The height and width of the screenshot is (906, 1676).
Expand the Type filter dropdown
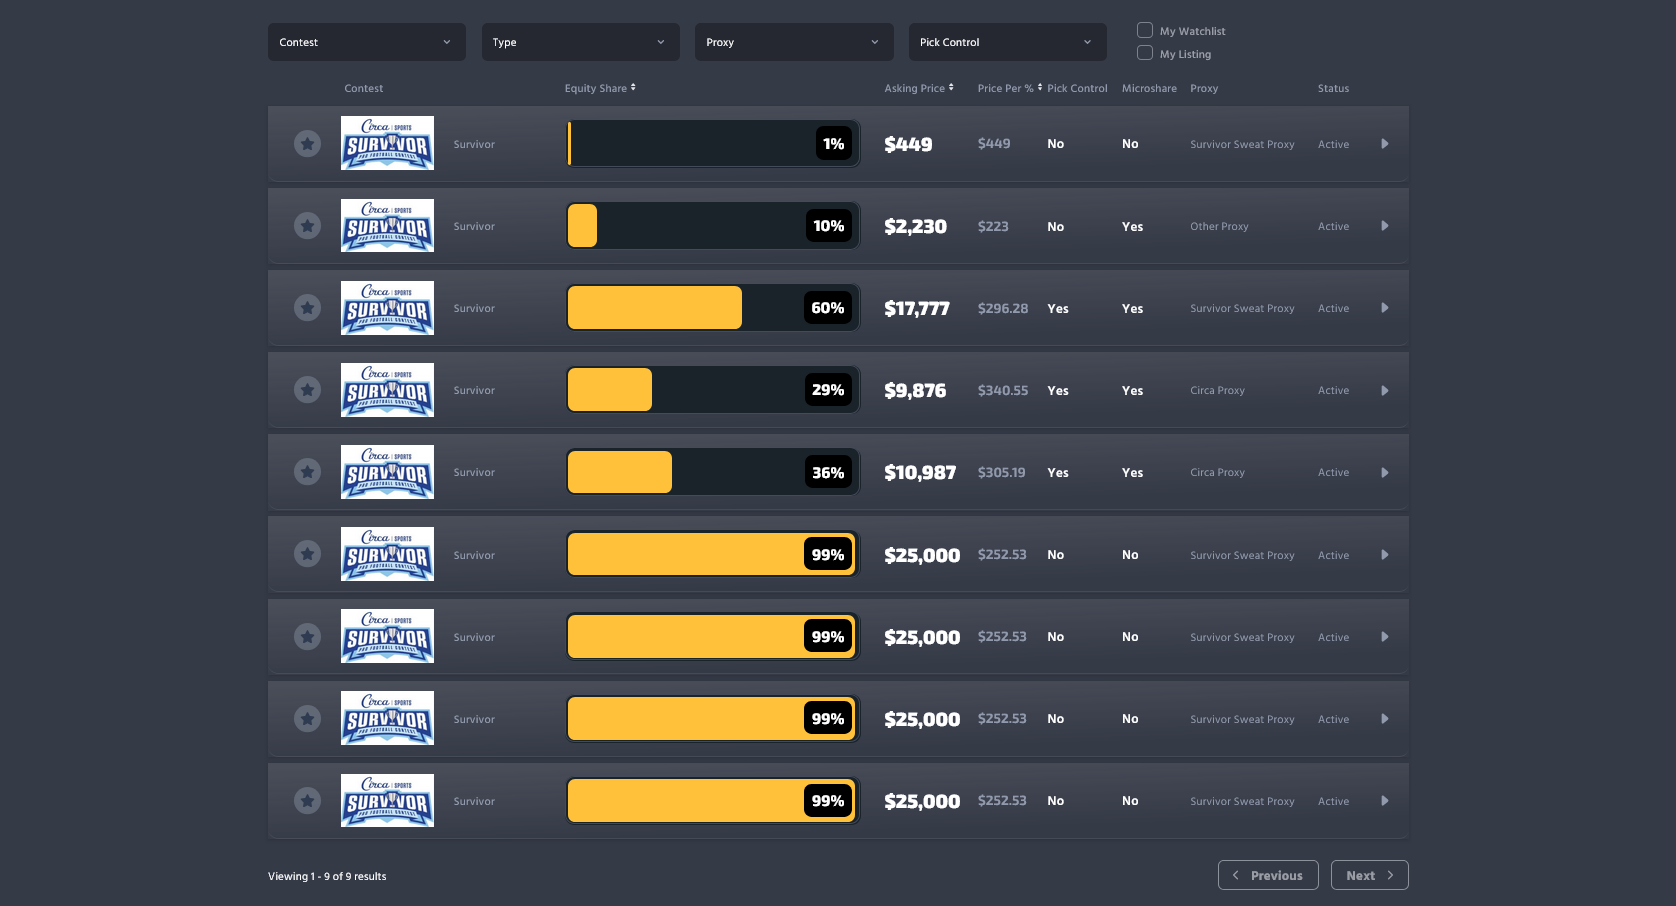coord(580,42)
